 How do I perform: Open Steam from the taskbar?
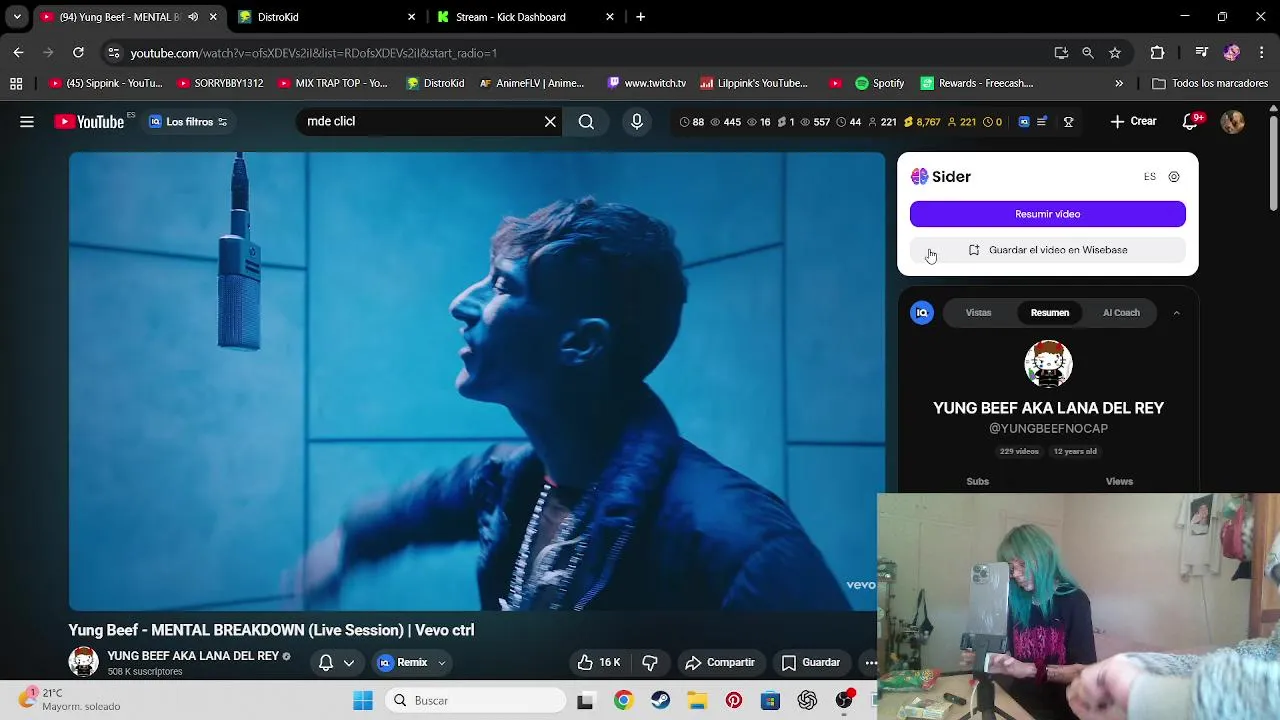coord(660,701)
